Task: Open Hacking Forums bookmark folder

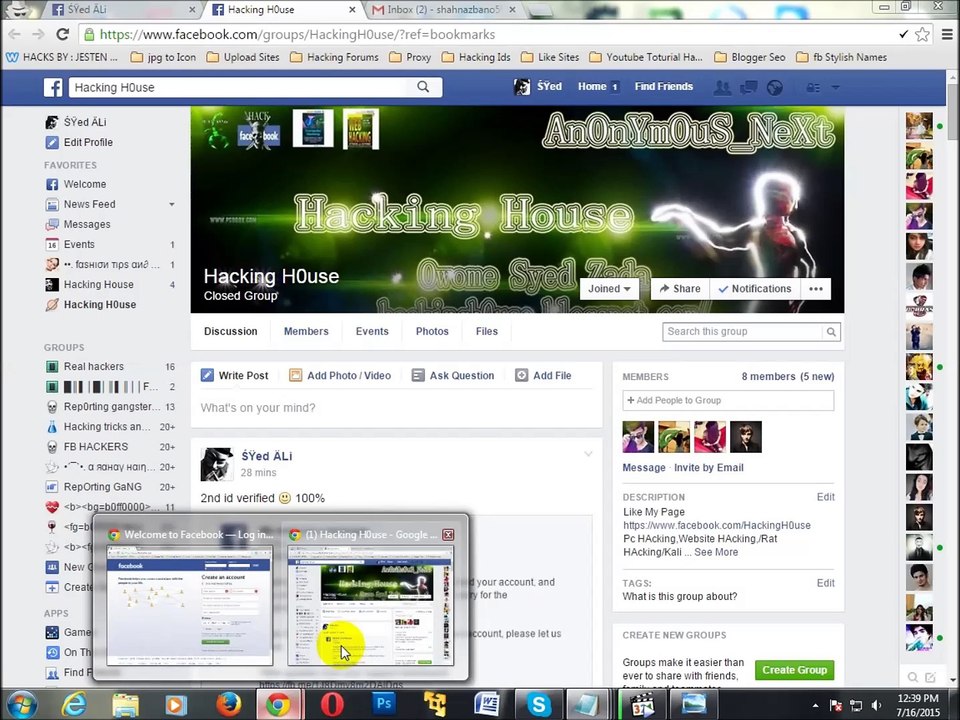Action: pyautogui.click(x=334, y=58)
